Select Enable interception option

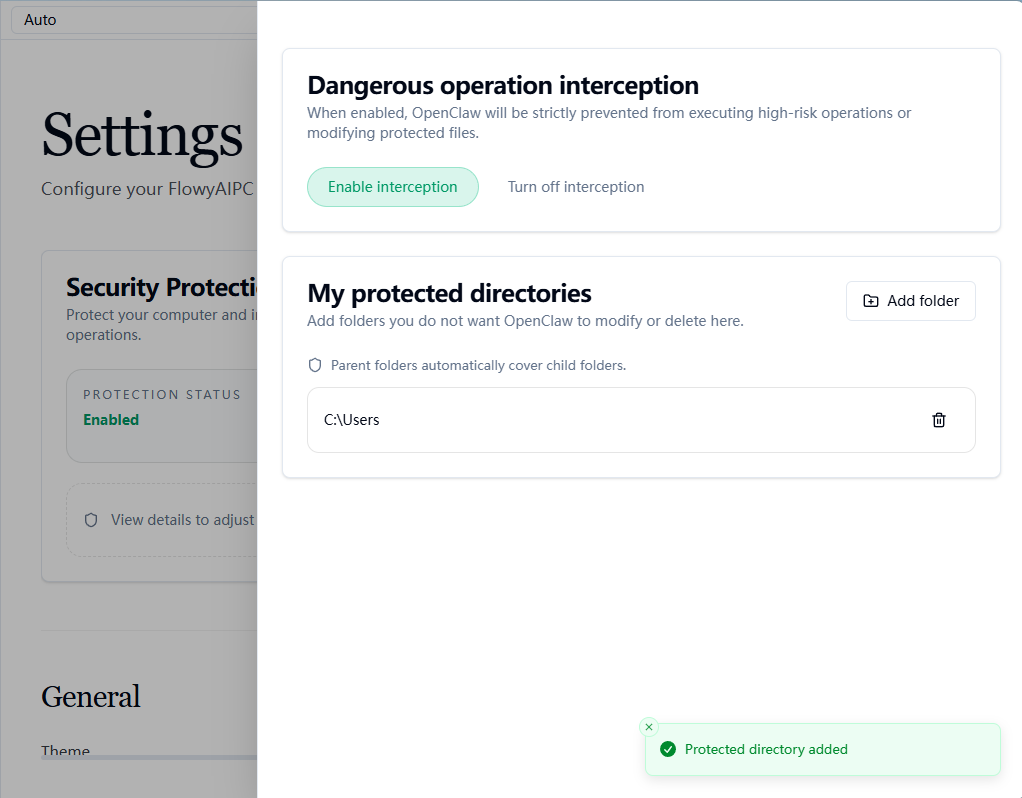point(392,187)
